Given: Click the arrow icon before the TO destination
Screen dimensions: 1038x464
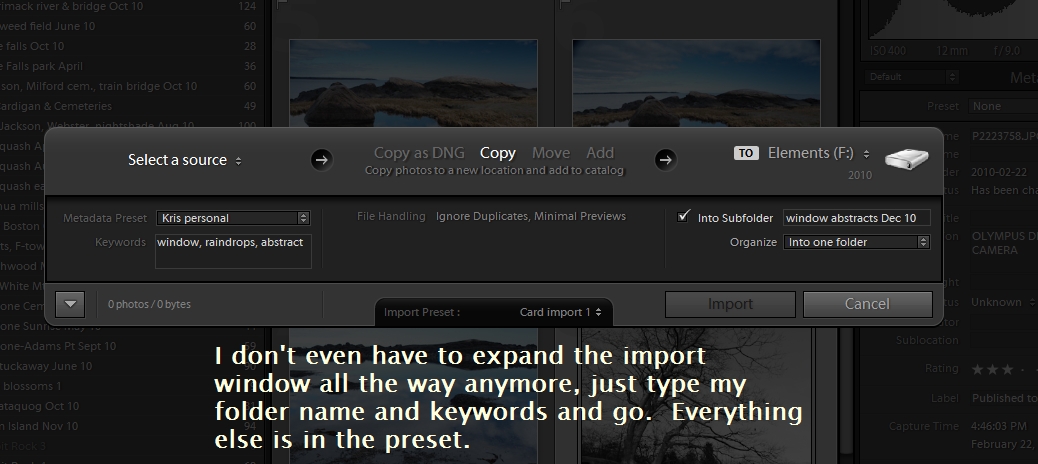Looking at the screenshot, I should [665, 159].
